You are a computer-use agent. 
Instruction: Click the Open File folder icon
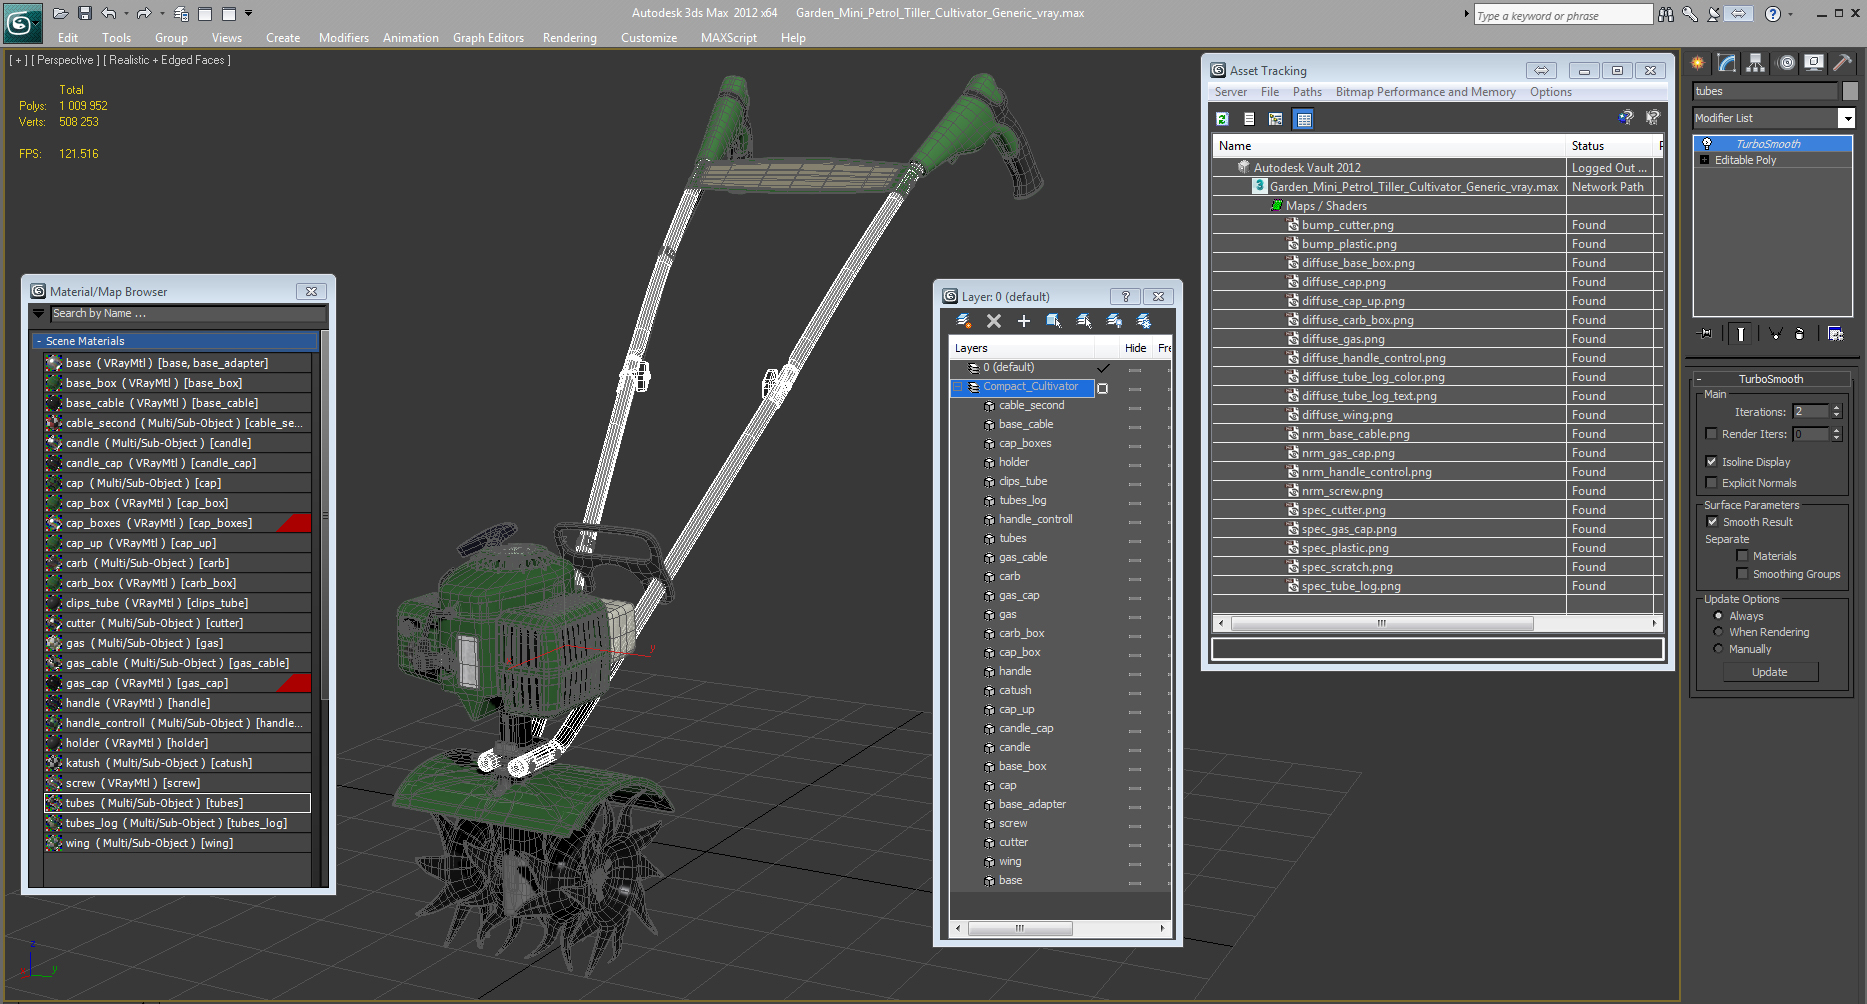coord(61,13)
